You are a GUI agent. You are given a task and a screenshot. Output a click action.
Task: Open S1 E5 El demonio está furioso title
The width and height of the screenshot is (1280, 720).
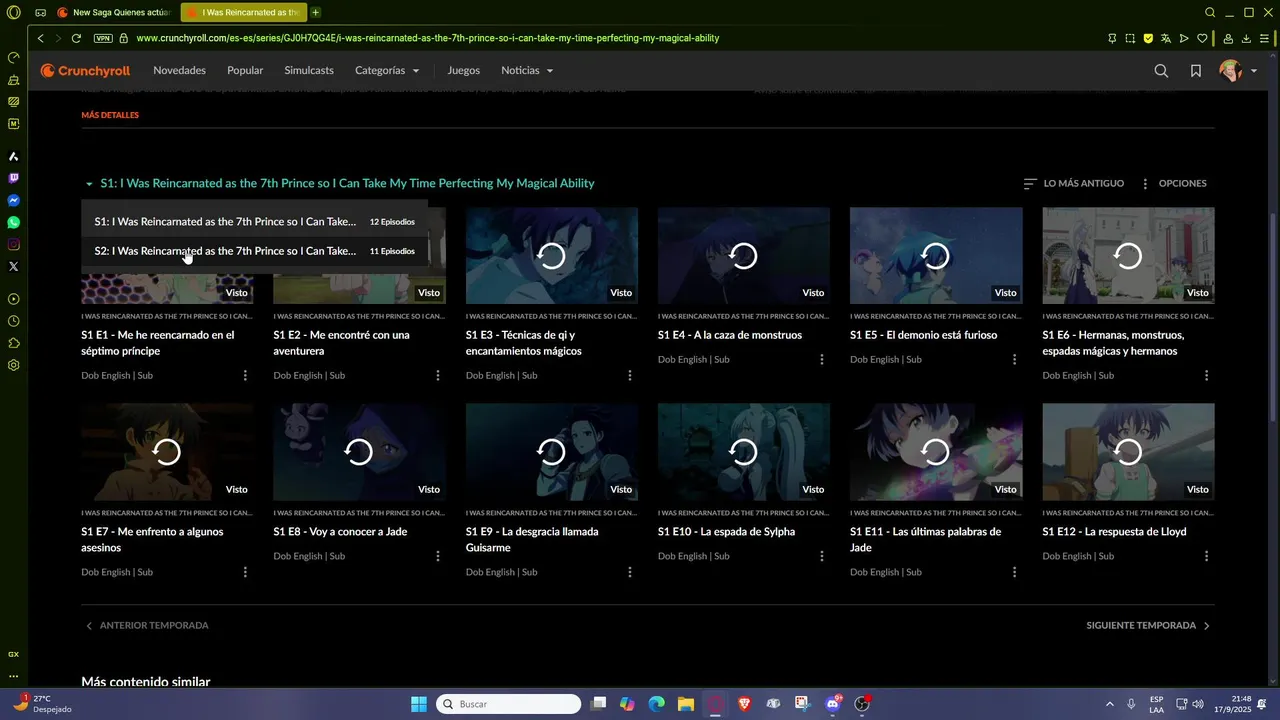pos(923,335)
